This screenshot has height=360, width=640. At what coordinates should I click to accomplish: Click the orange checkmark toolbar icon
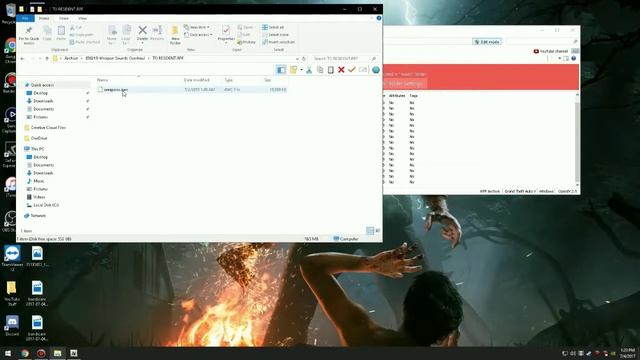coord(352,70)
